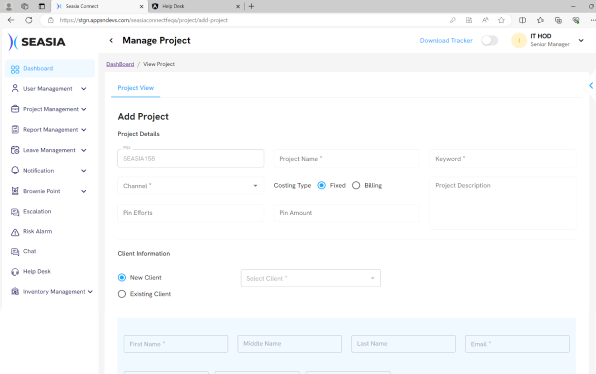Click the Middle Name field
This screenshot has width=596, height=374.
click(290, 344)
